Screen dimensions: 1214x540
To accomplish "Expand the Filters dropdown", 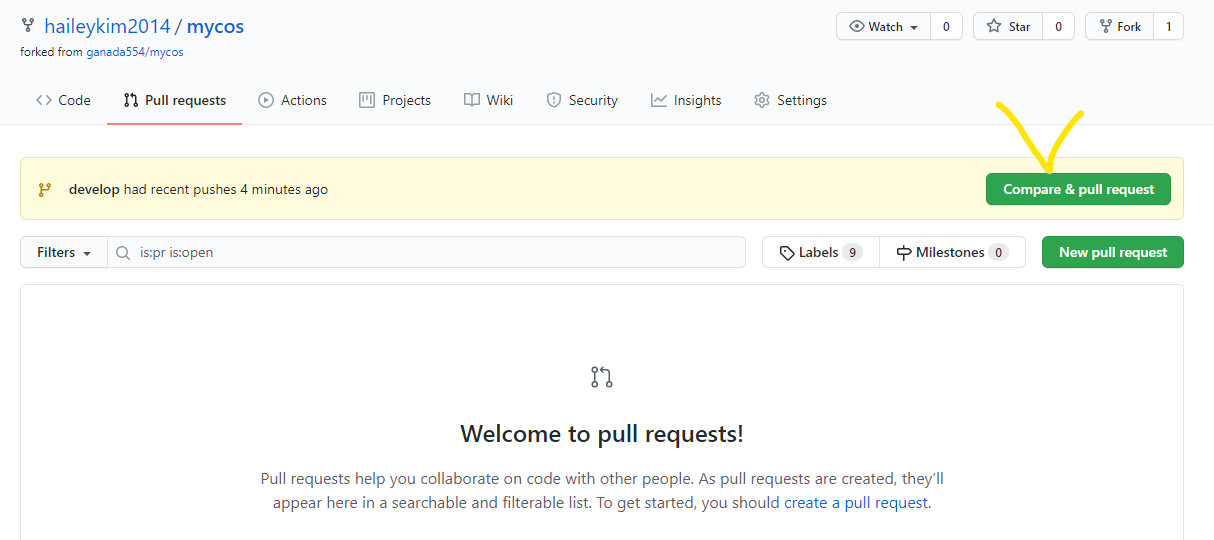I will [x=64, y=252].
